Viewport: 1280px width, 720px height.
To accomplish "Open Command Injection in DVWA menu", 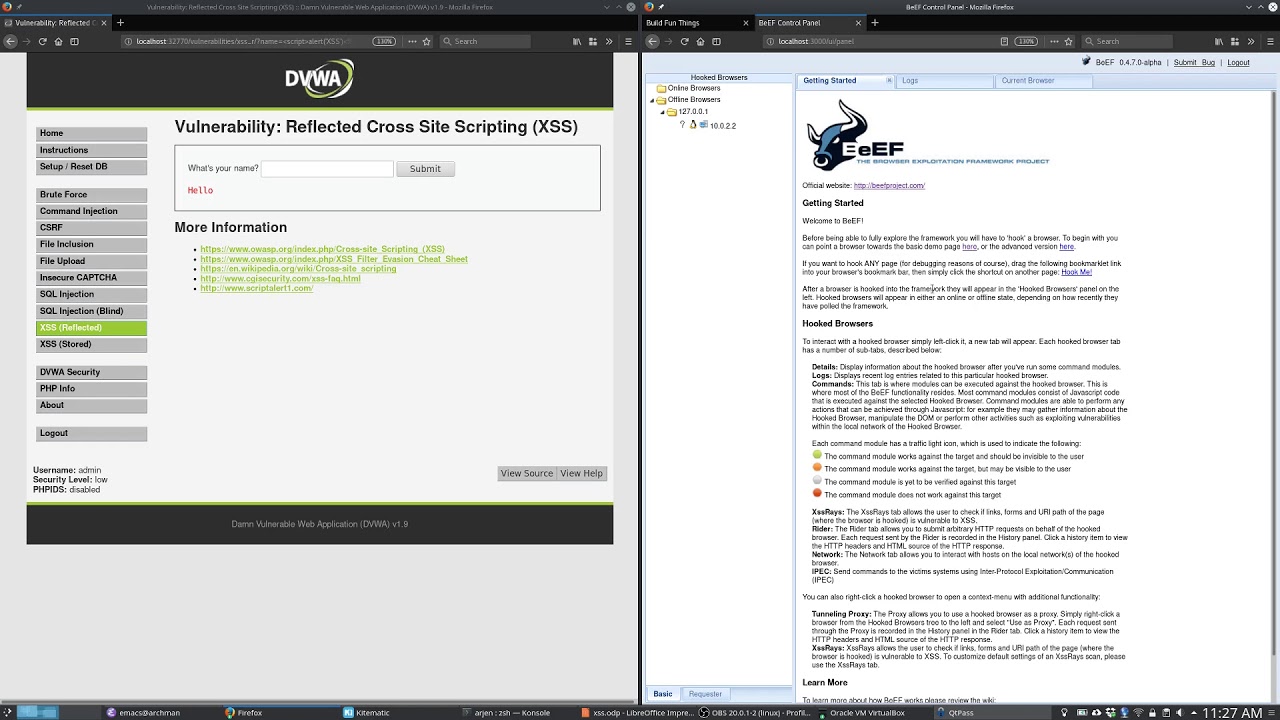I will (x=91, y=211).
